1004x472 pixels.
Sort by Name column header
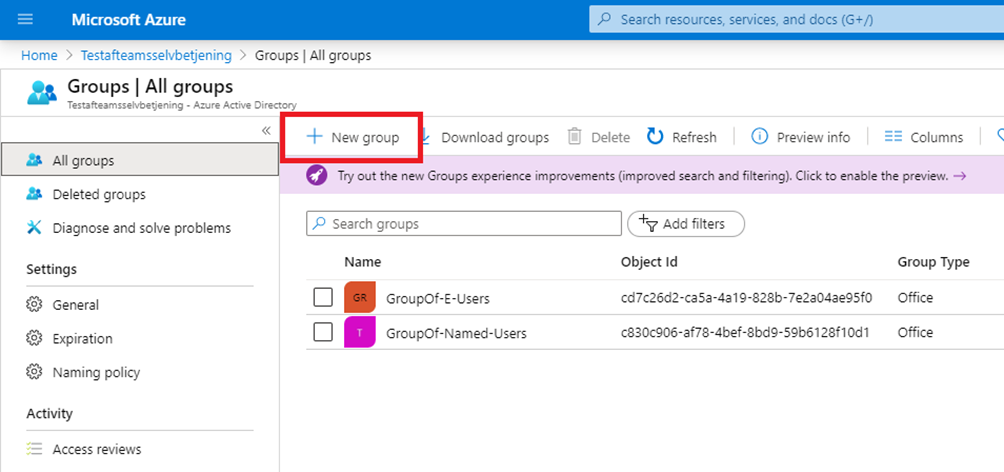(362, 262)
